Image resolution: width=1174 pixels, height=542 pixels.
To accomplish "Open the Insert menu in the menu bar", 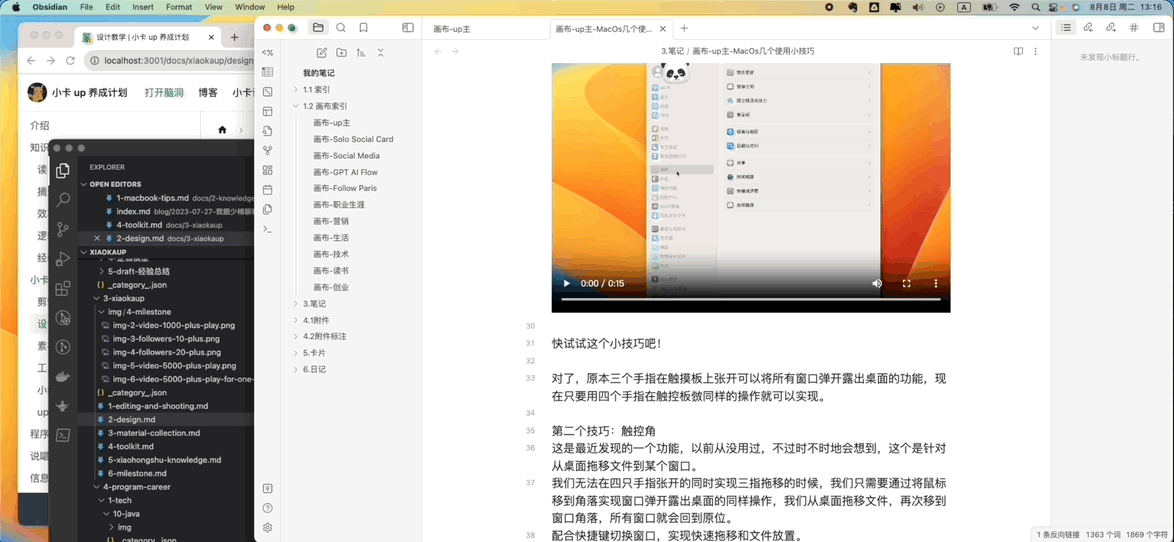I will click(x=142, y=7).
